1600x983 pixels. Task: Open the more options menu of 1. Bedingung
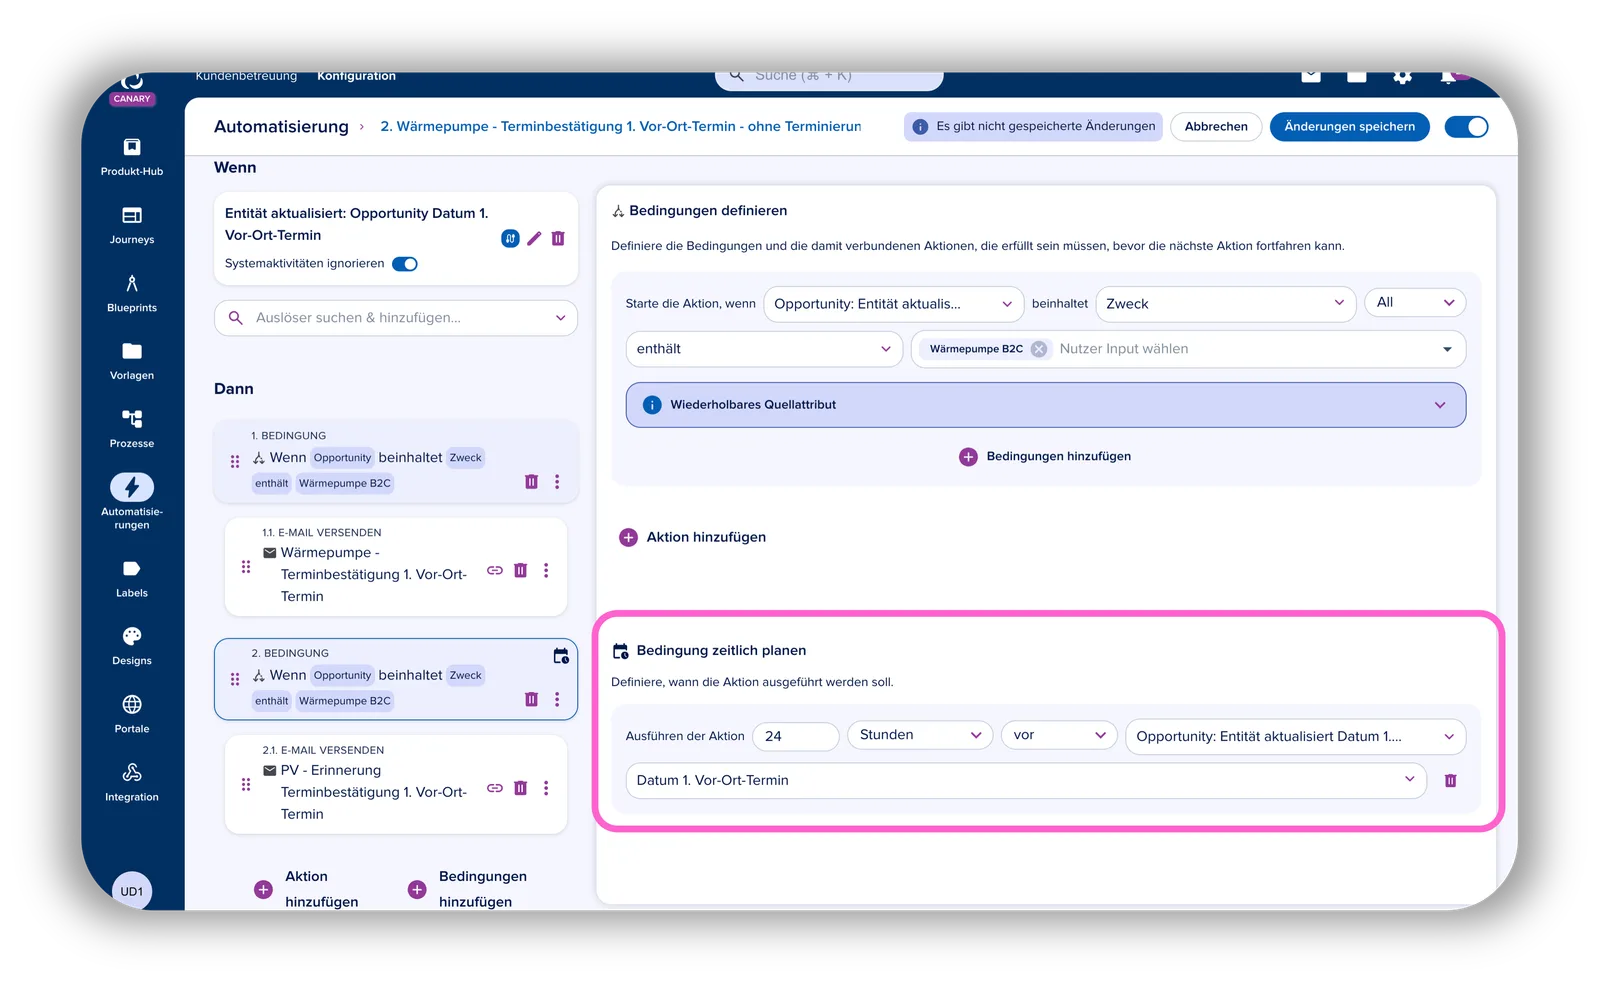tap(557, 482)
